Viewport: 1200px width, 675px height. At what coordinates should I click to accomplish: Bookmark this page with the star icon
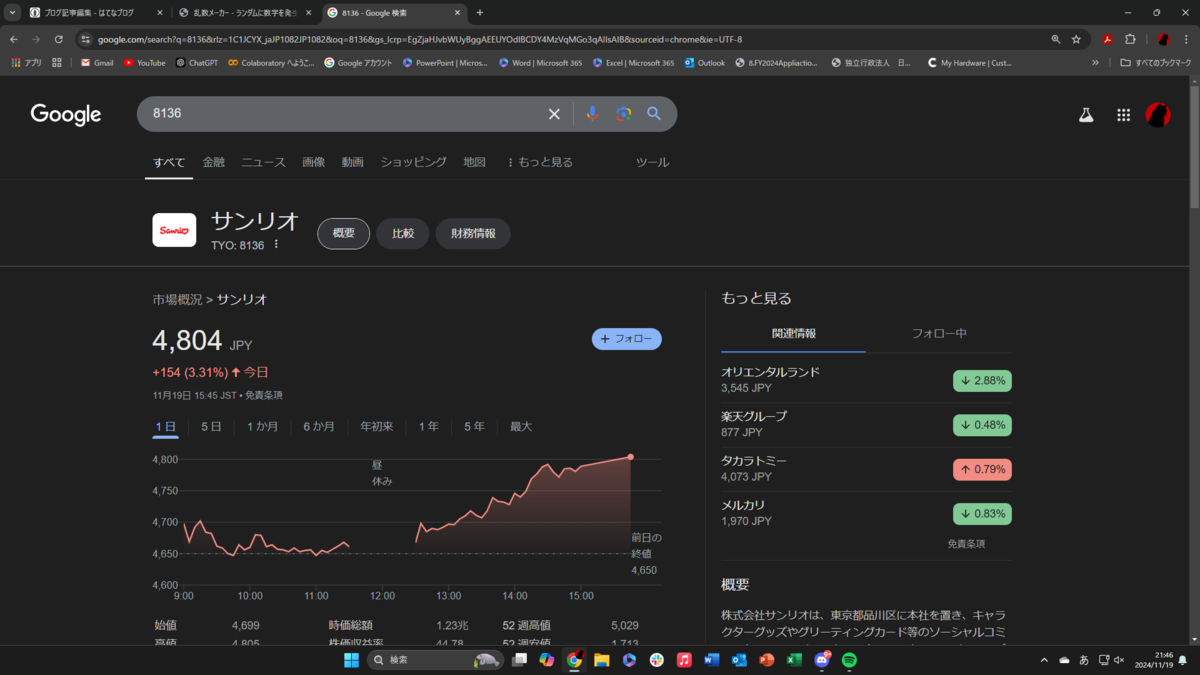click(1076, 39)
